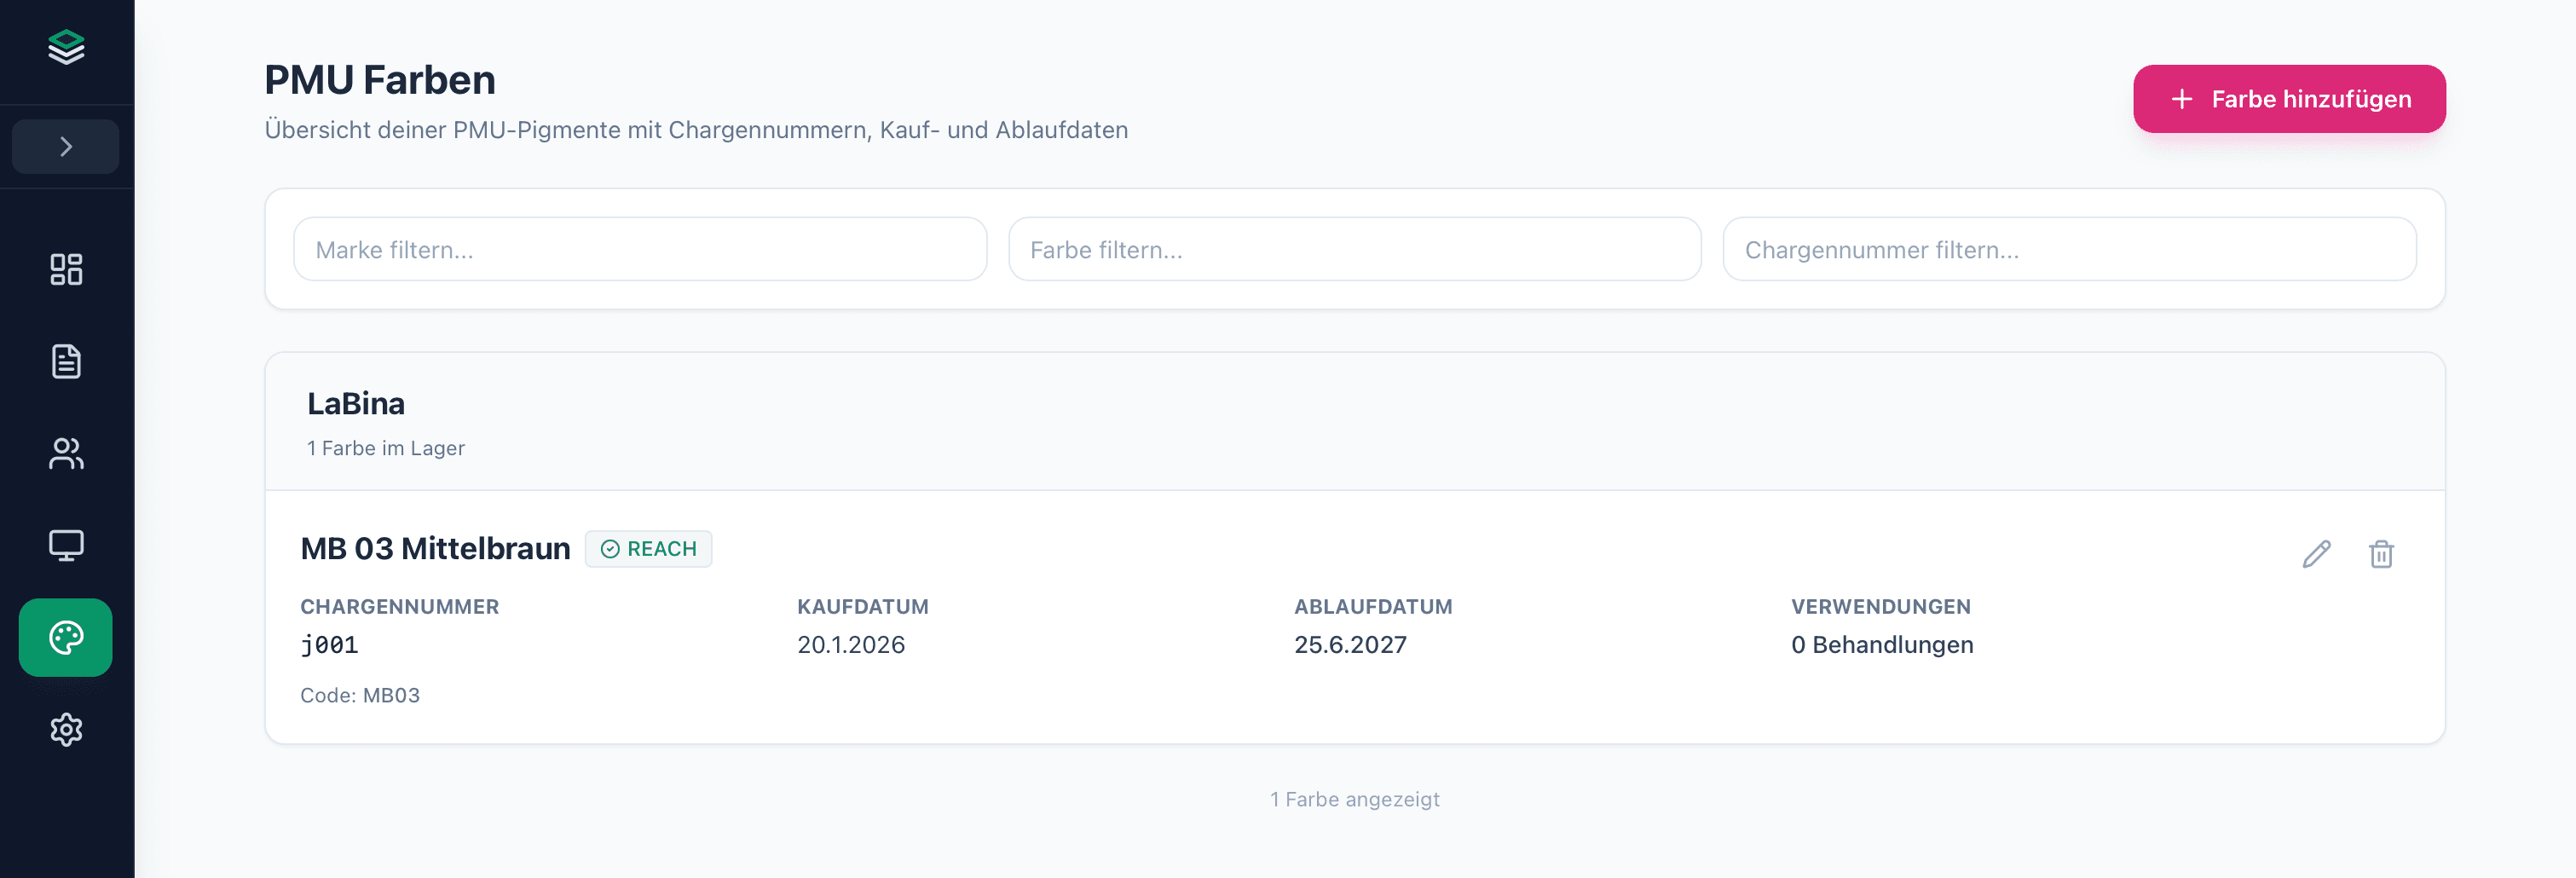The height and width of the screenshot is (878, 2576).
Task: Open the documents icon in the sidebar
Action: [65, 362]
